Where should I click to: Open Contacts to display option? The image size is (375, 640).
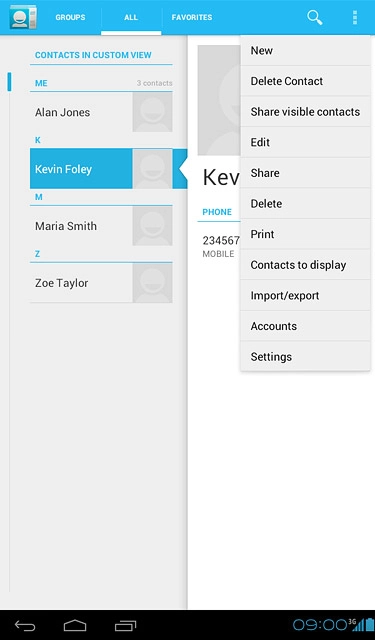click(305, 265)
